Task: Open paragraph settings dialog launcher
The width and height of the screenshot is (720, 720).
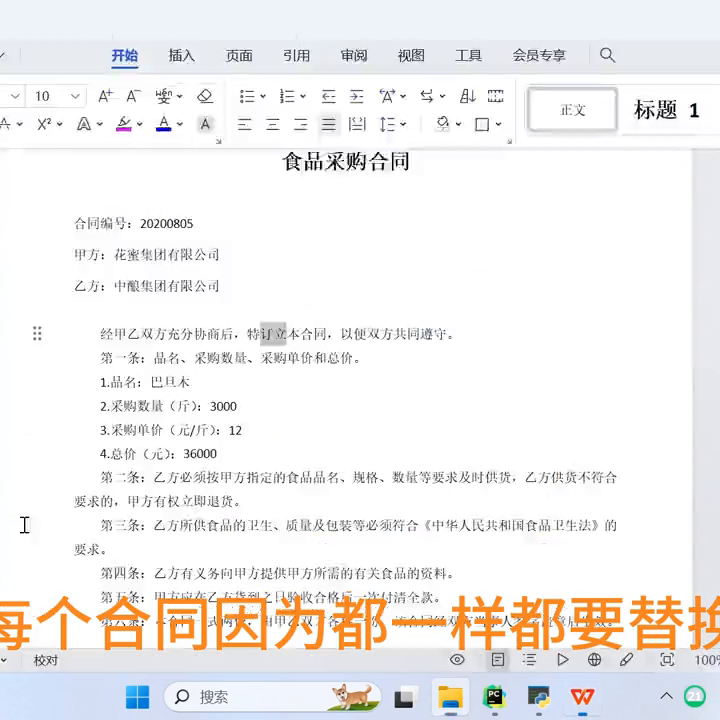Action: pyautogui.click(x=509, y=141)
